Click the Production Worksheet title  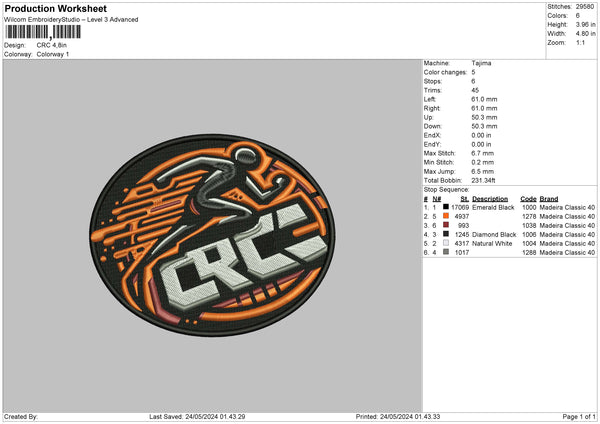coord(55,8)
